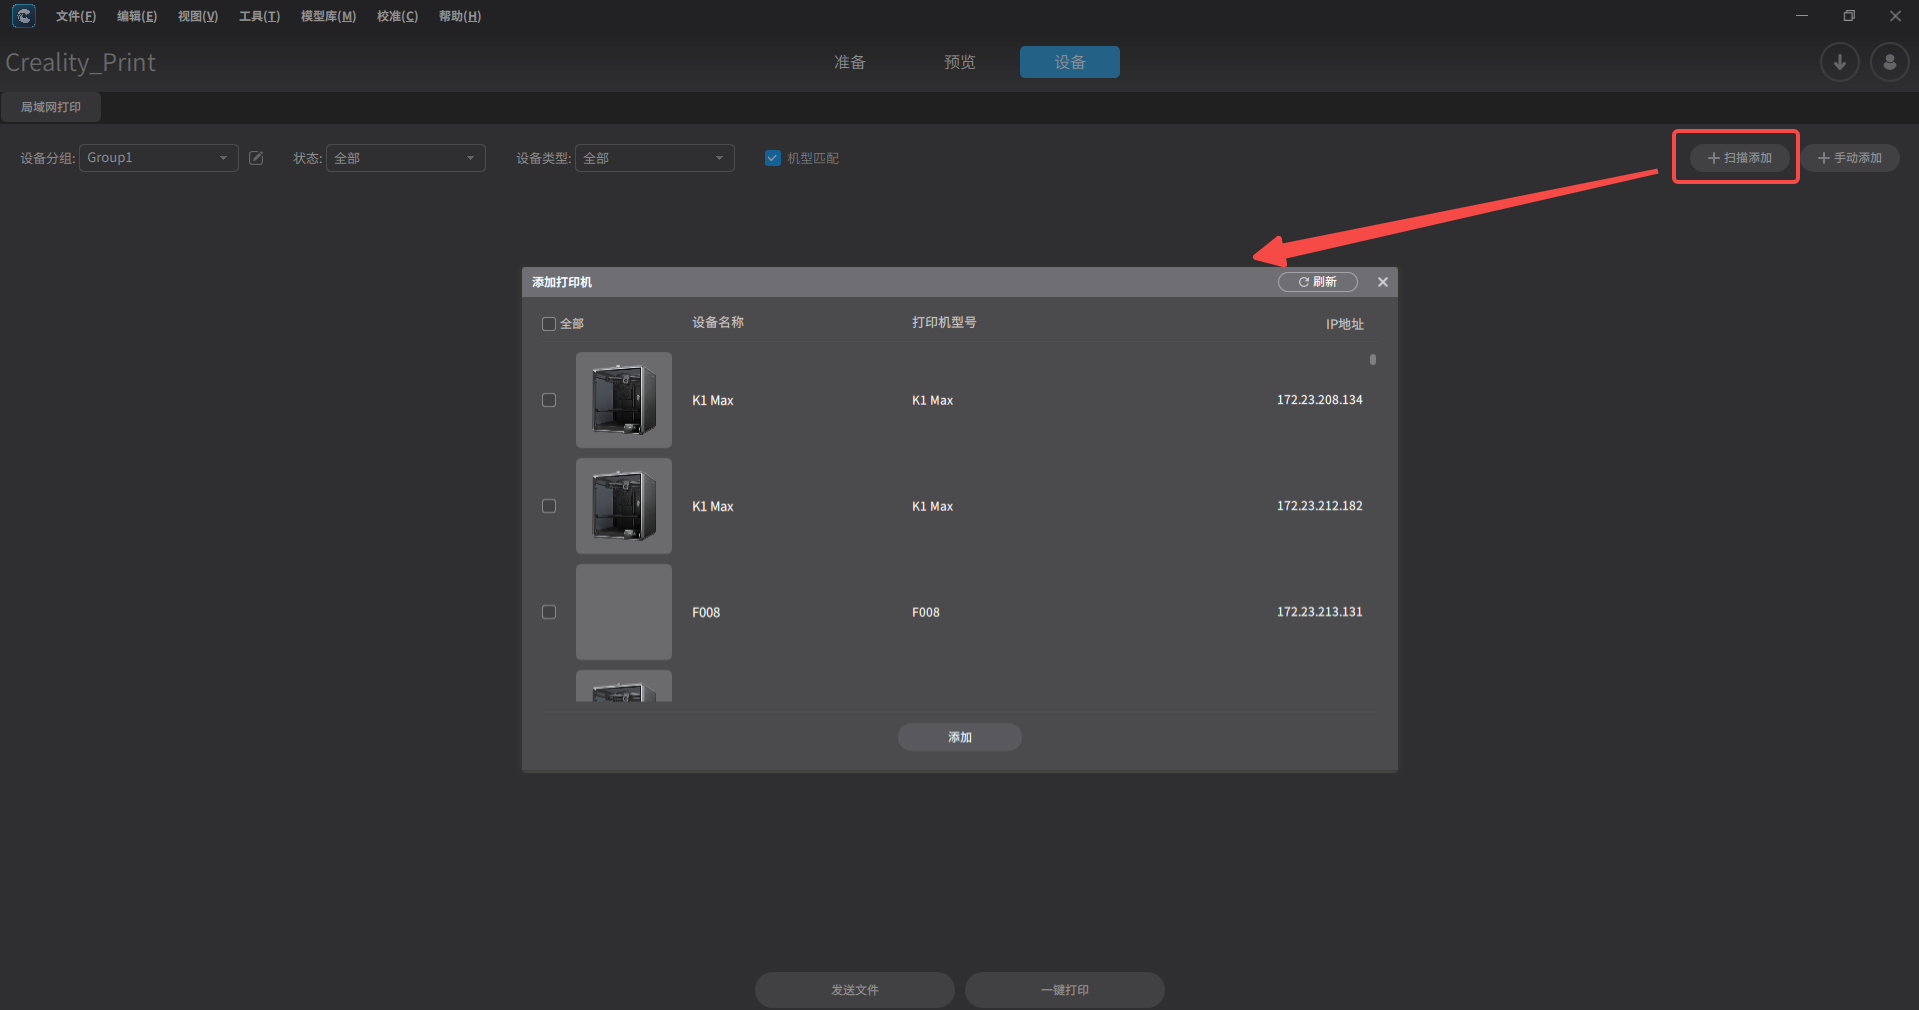Toggle the 全部 select-all checkbox
Viewport: 1919px width, 1010px height.
click(x=549, y=324)
